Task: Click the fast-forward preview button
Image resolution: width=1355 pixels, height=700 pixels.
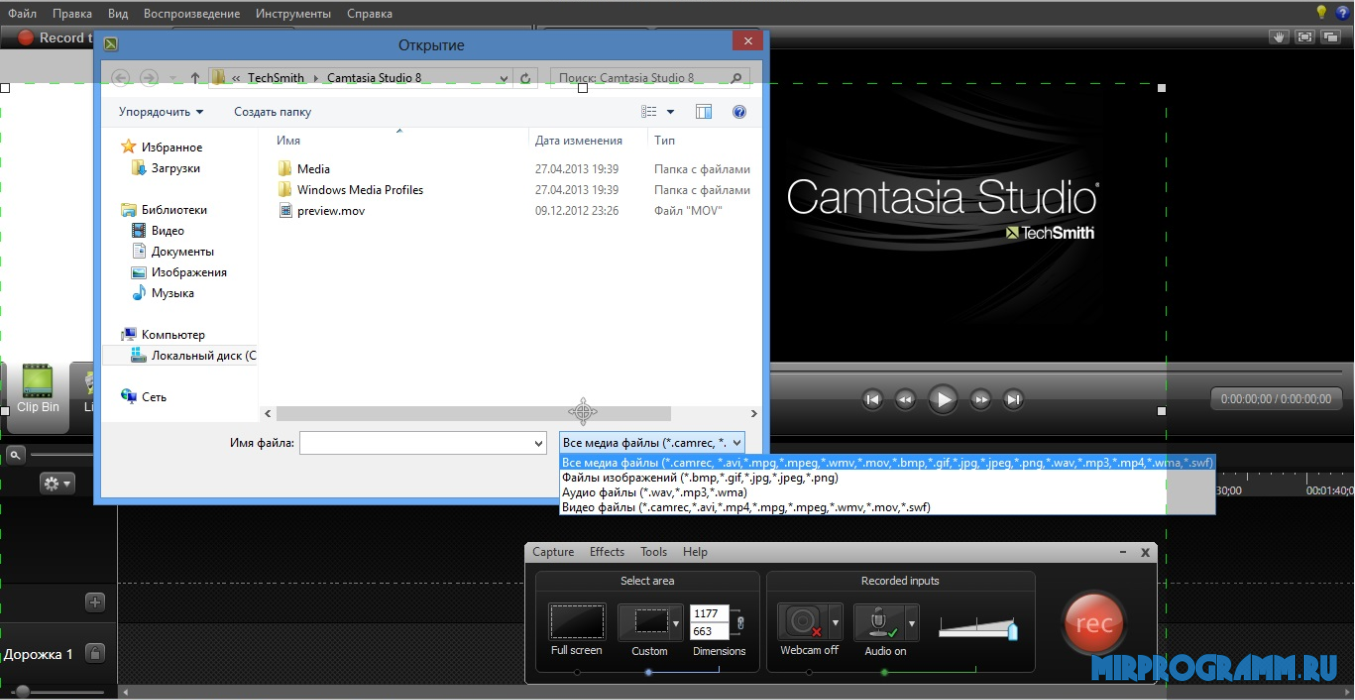Action: click(x=981, y=399)
